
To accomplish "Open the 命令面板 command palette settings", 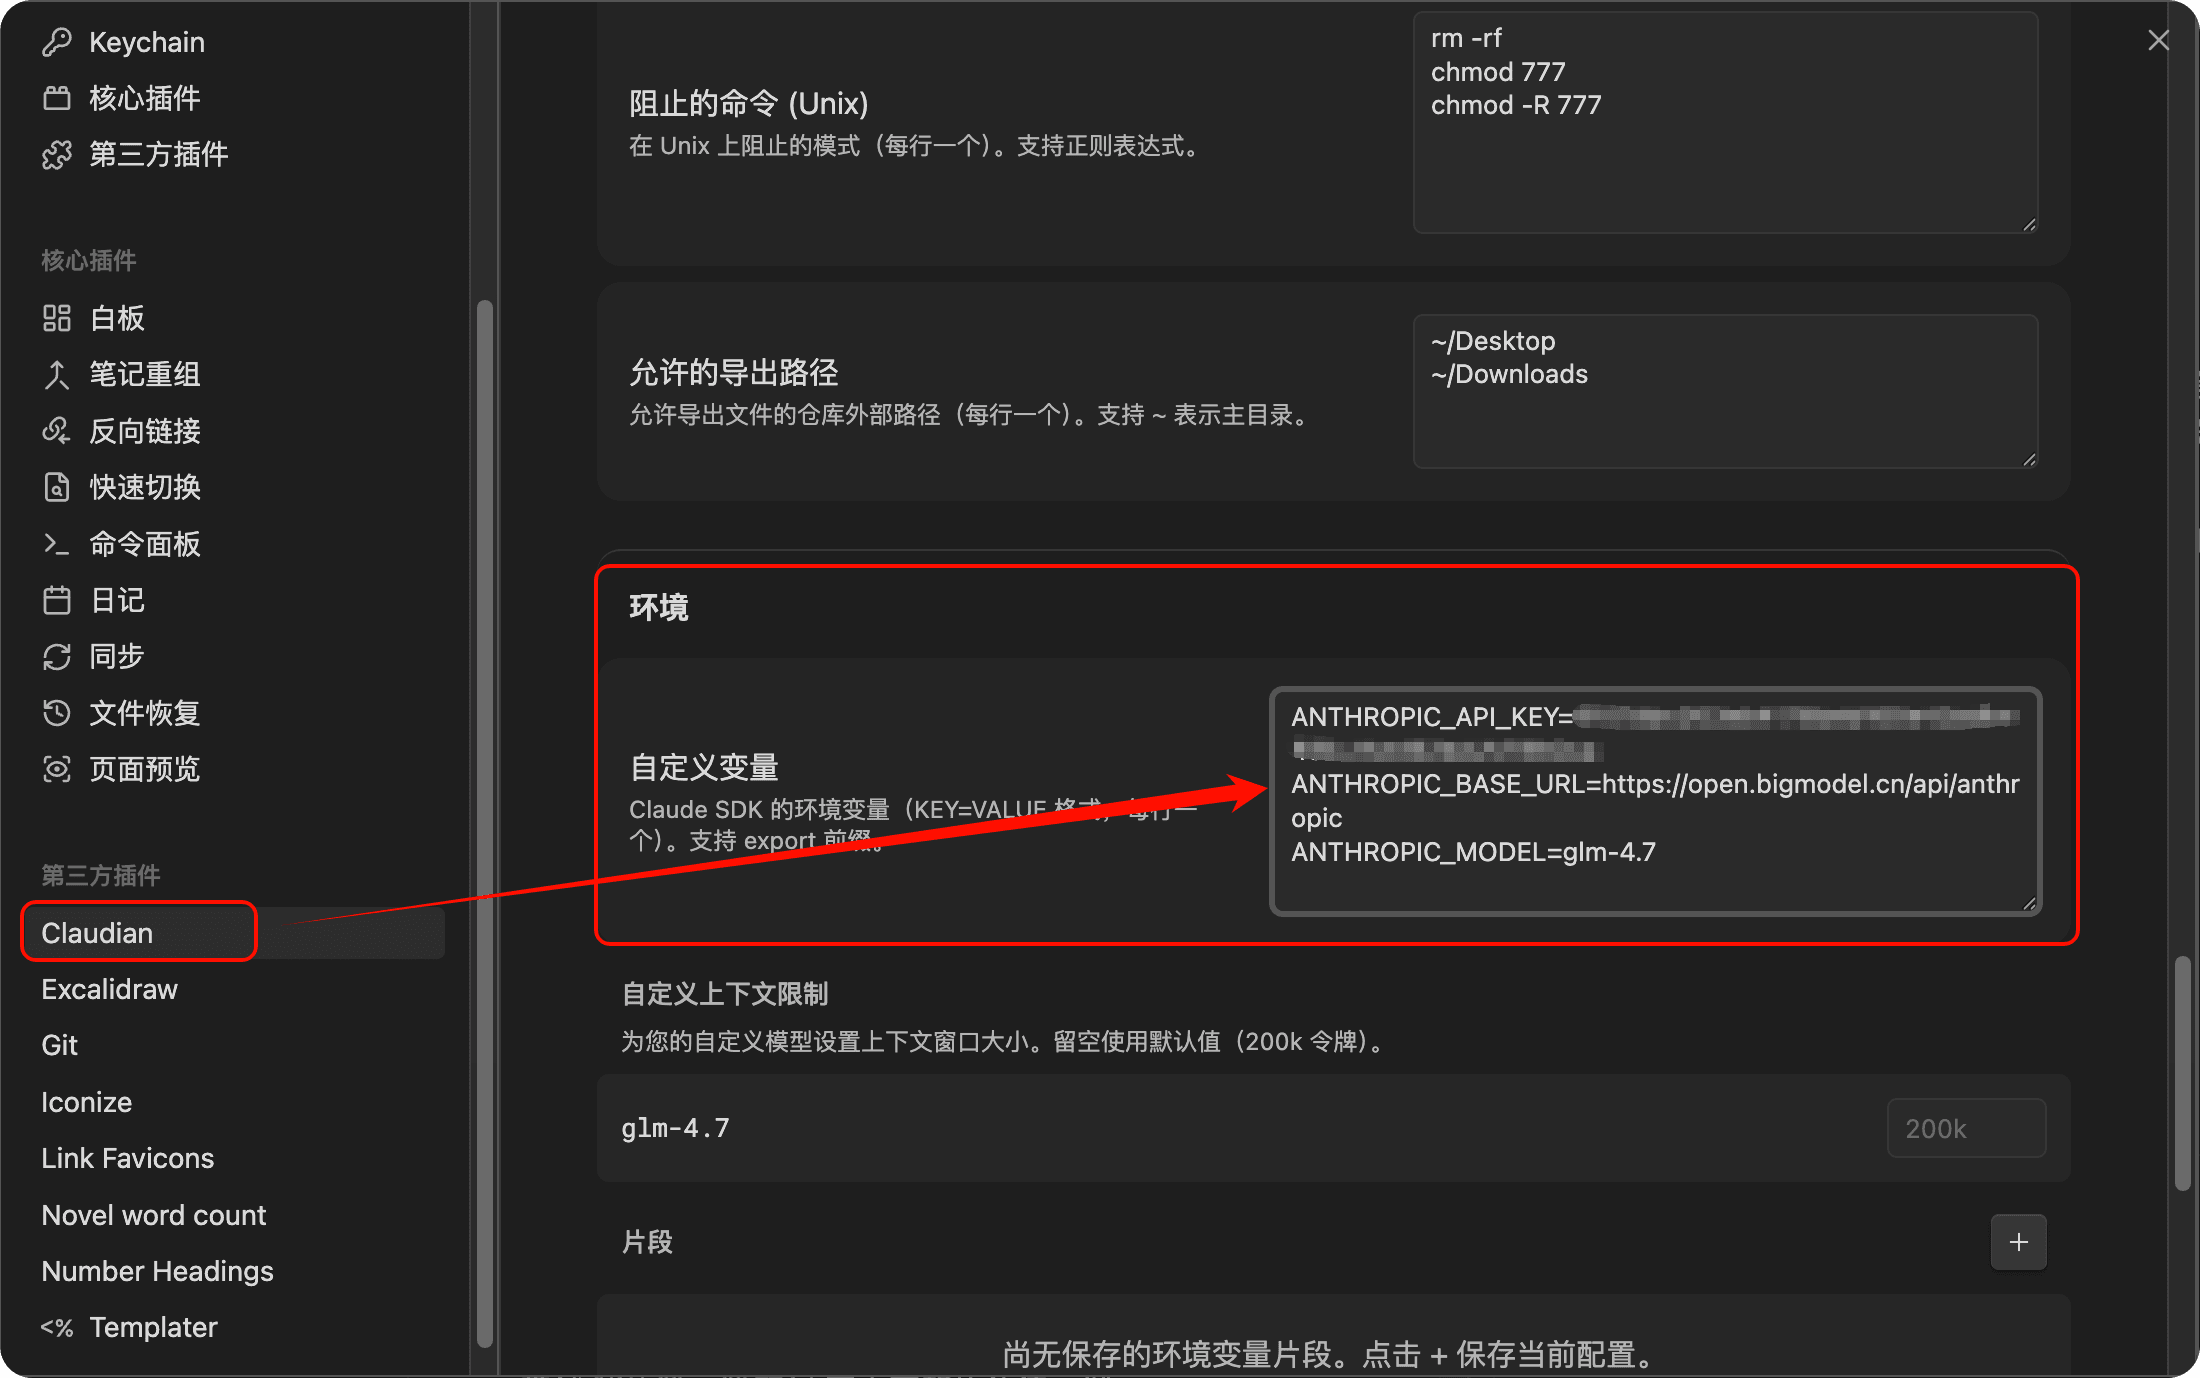I will pyautogui.click(x=144, y=544).
